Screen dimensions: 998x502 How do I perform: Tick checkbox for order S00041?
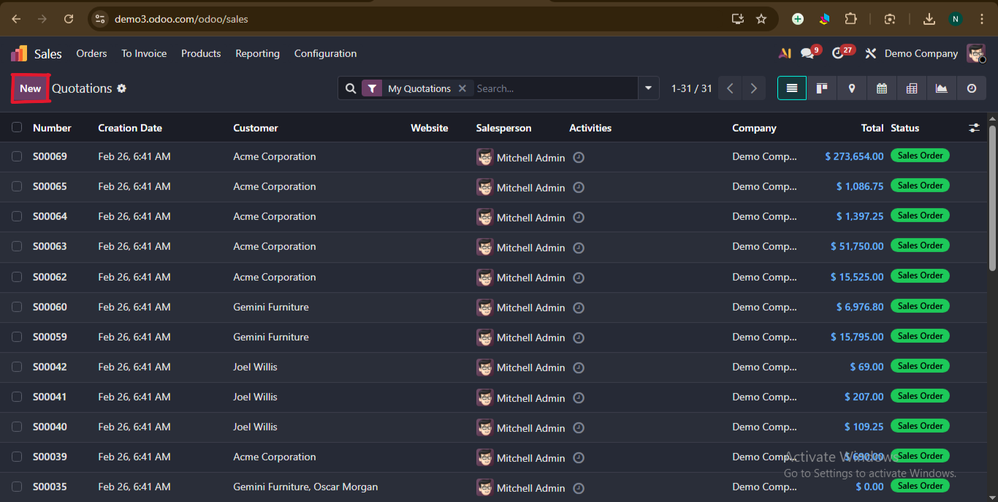pos(17,396)
